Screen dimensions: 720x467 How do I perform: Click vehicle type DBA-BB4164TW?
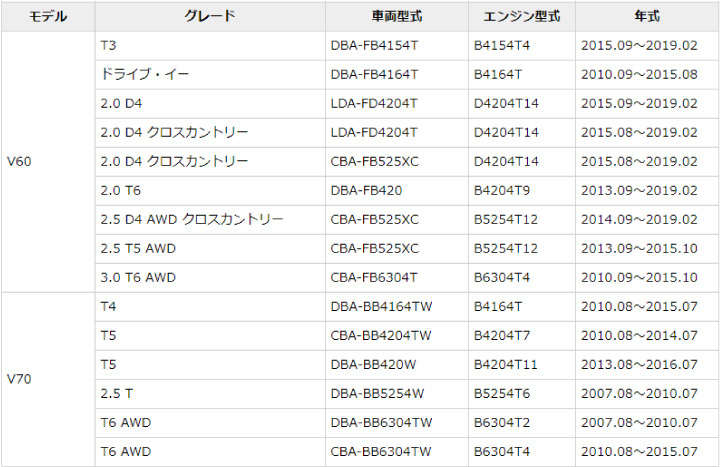click(381, 307)
